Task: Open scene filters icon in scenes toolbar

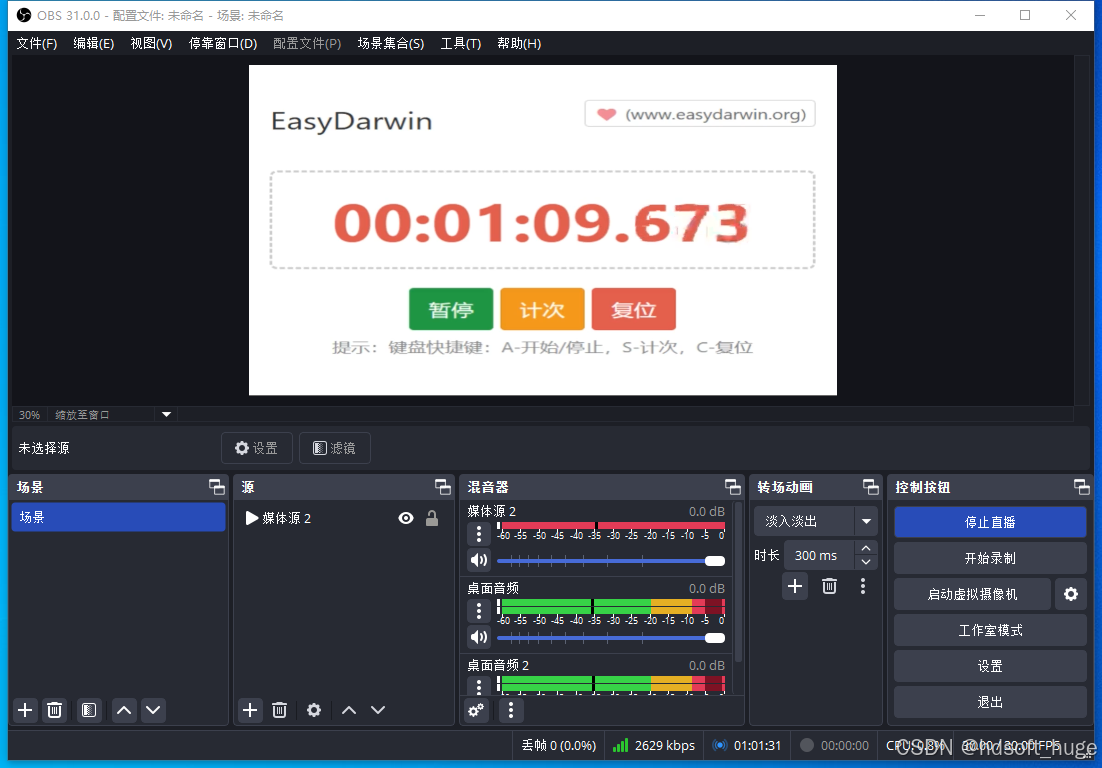Action: pyautogui.click(x=89, y=710)
